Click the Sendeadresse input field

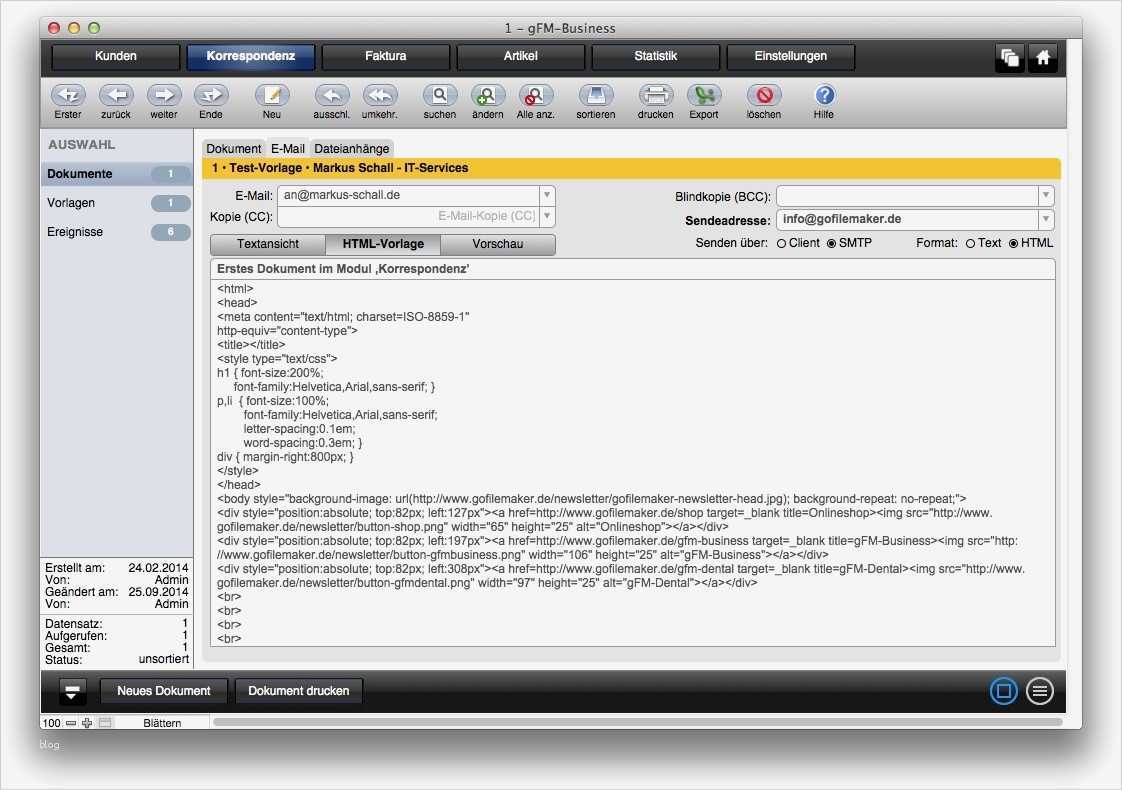(907, 219)
